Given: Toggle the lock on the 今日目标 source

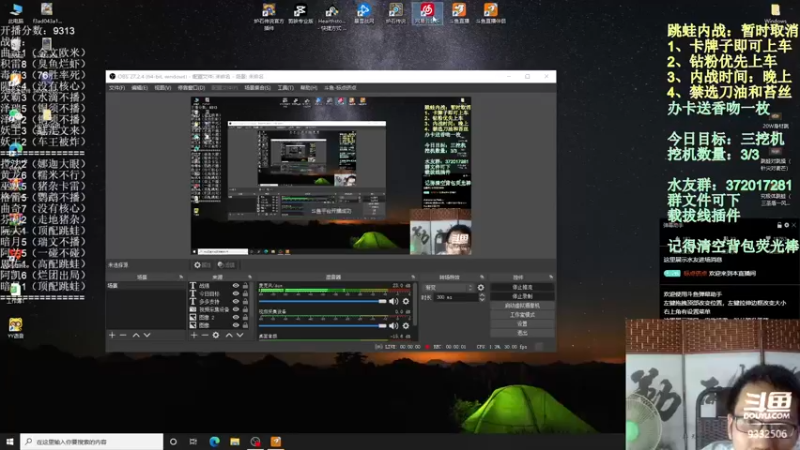Looking at the screenshot, I should click(x=245, y=293).
